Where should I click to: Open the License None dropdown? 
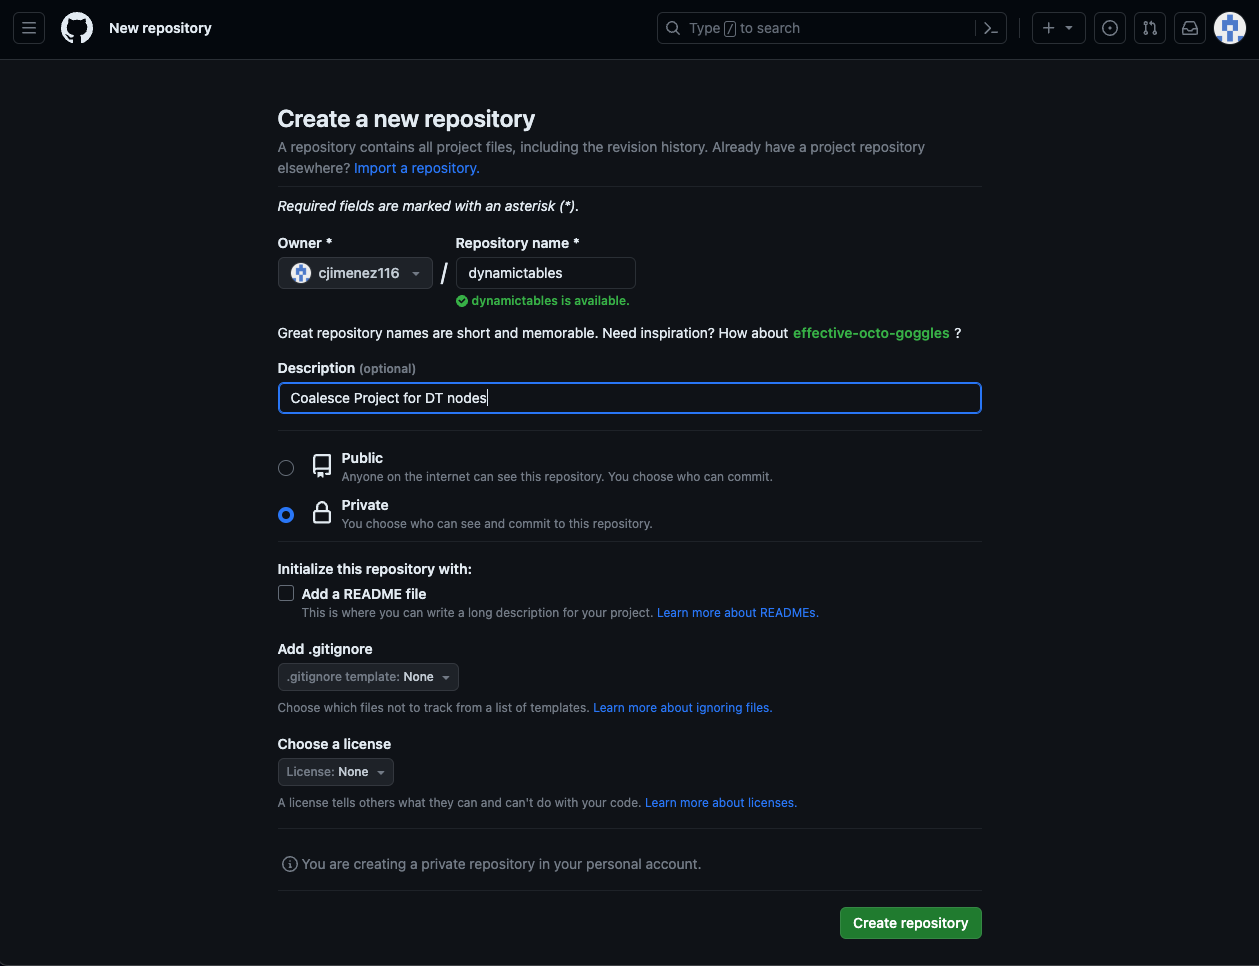pyautogui.click(x=335, y=772)
